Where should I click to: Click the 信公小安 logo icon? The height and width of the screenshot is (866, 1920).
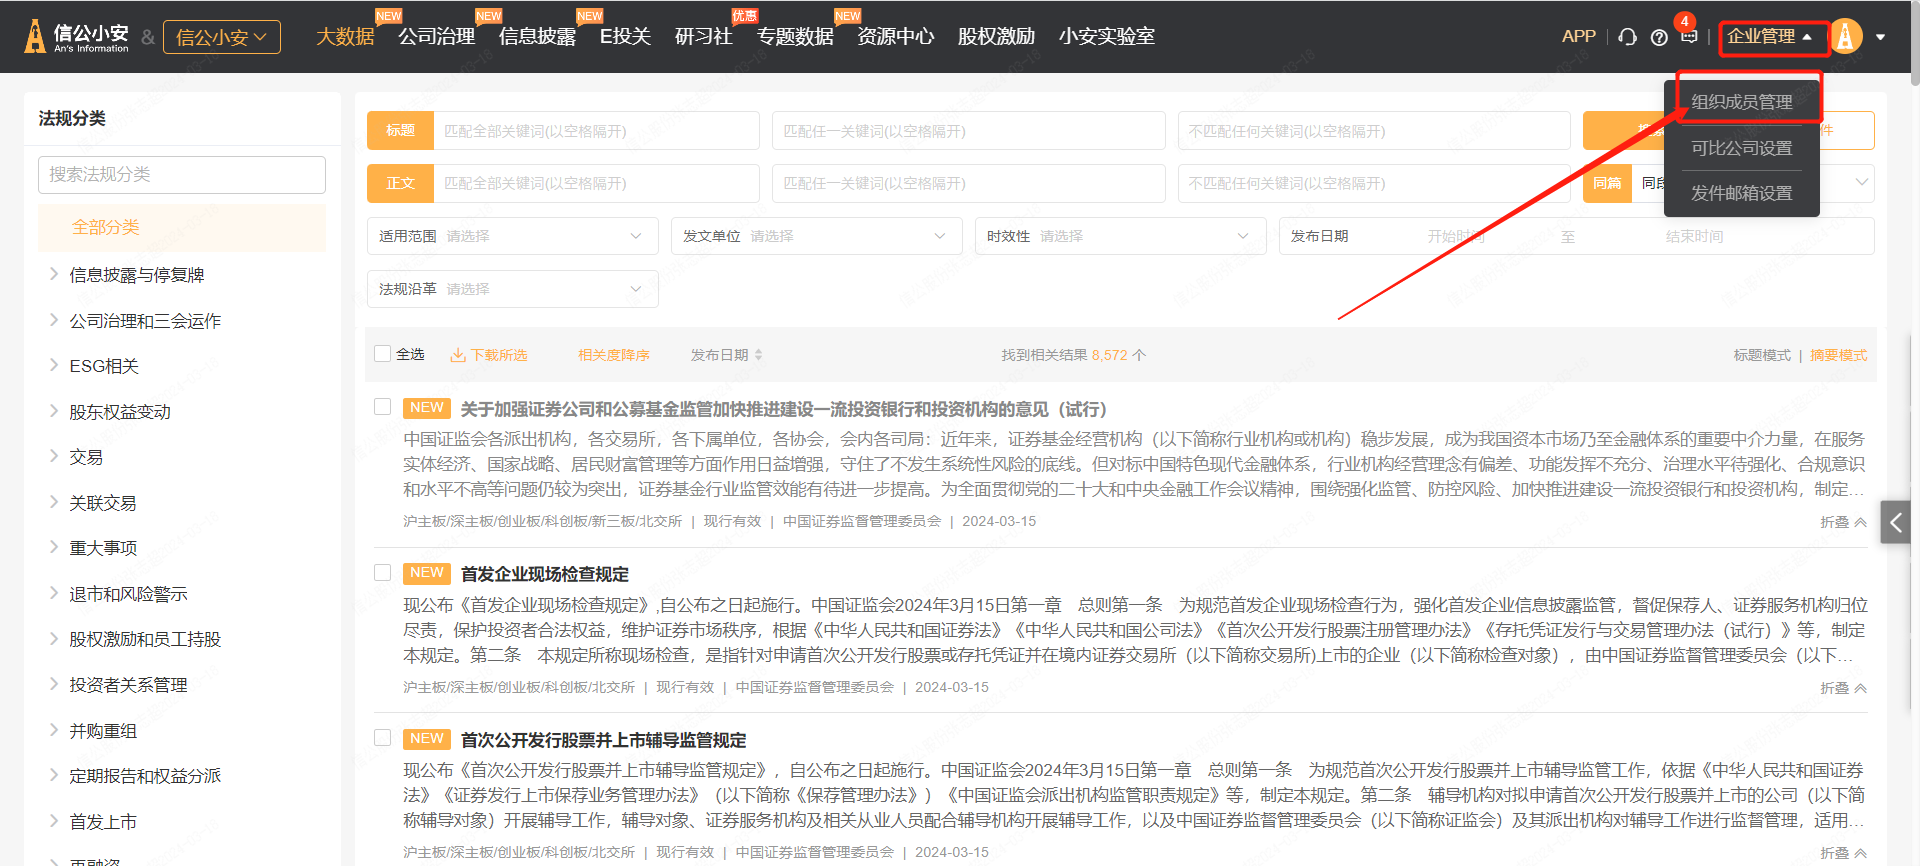click(x=35, y=36)
